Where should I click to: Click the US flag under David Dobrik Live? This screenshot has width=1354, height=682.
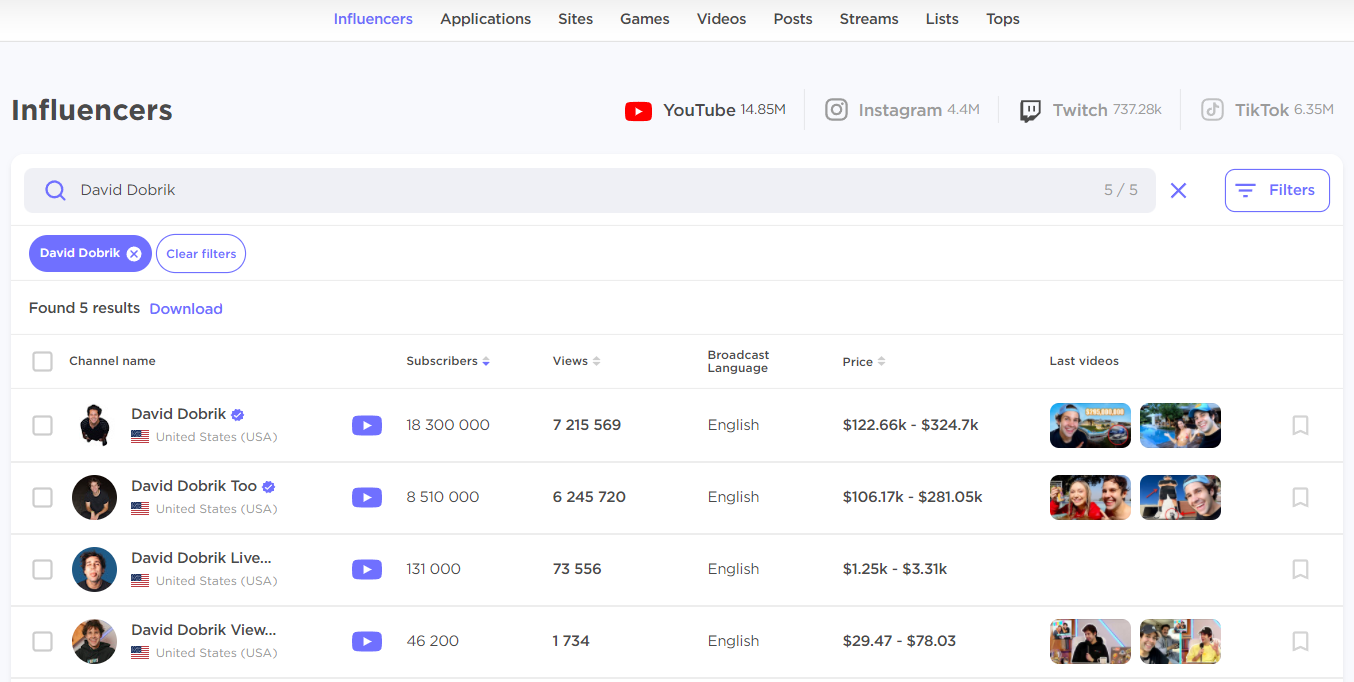(140, 581)
